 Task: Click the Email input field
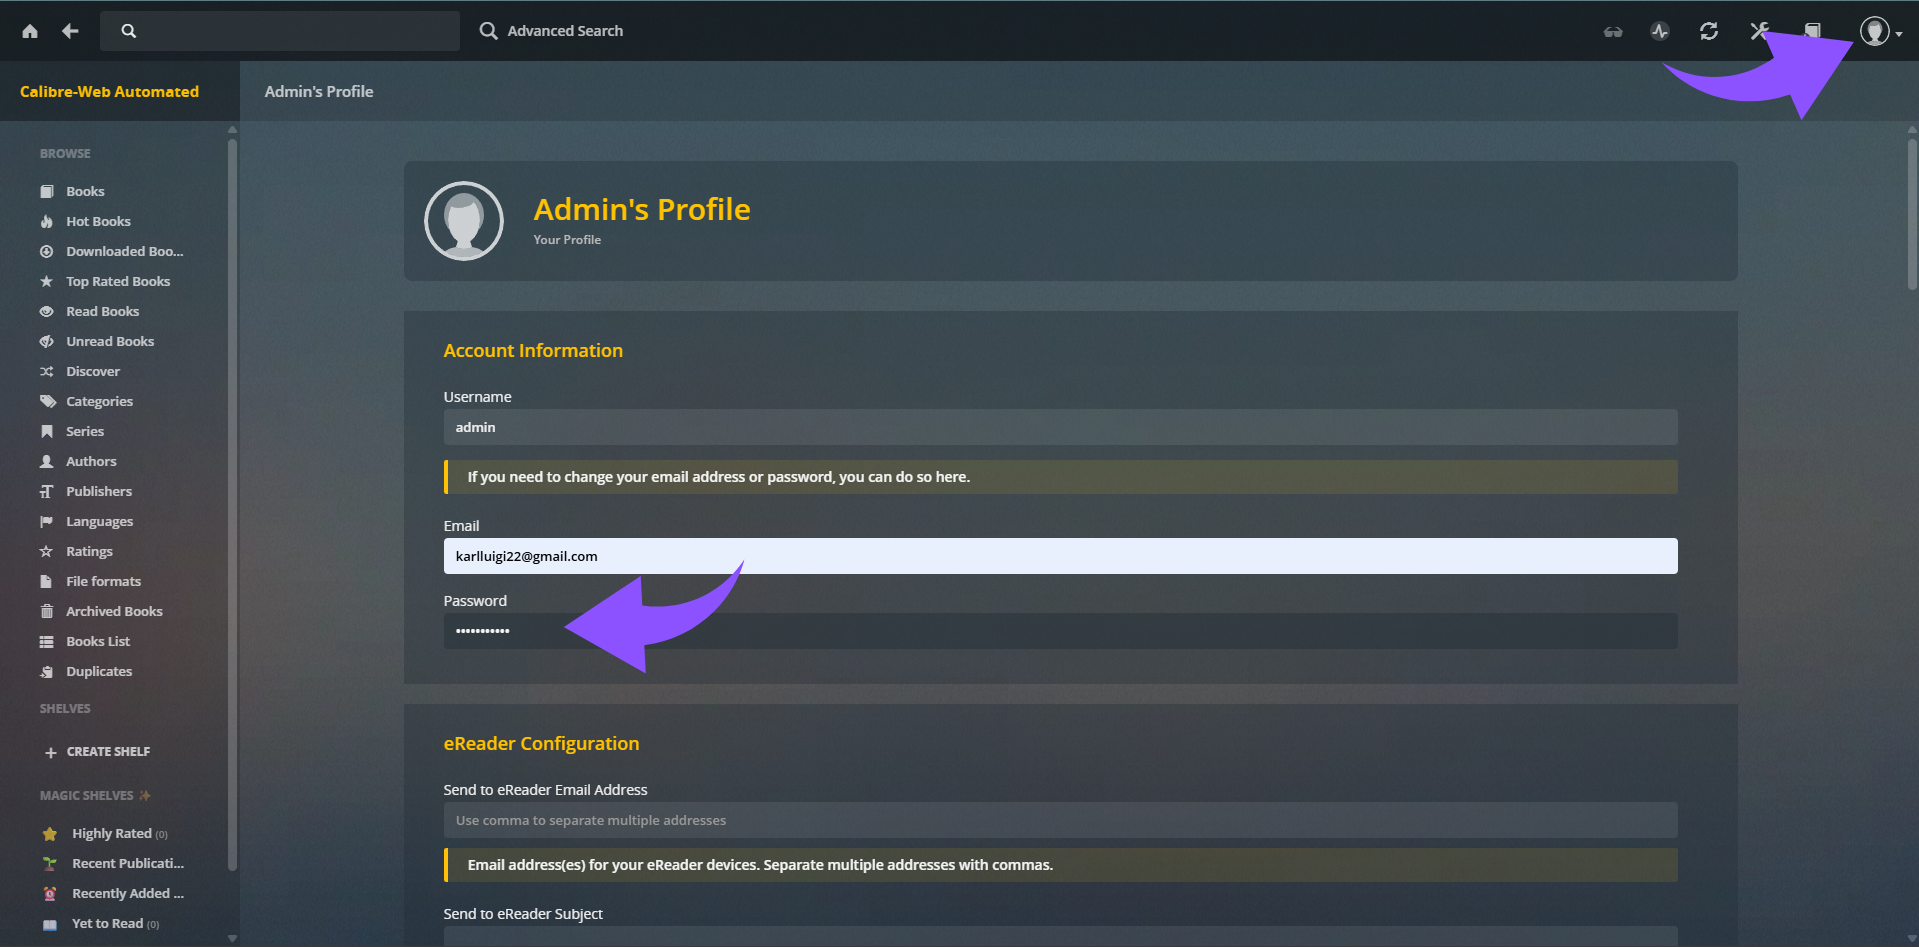[x=1060, y=556]
